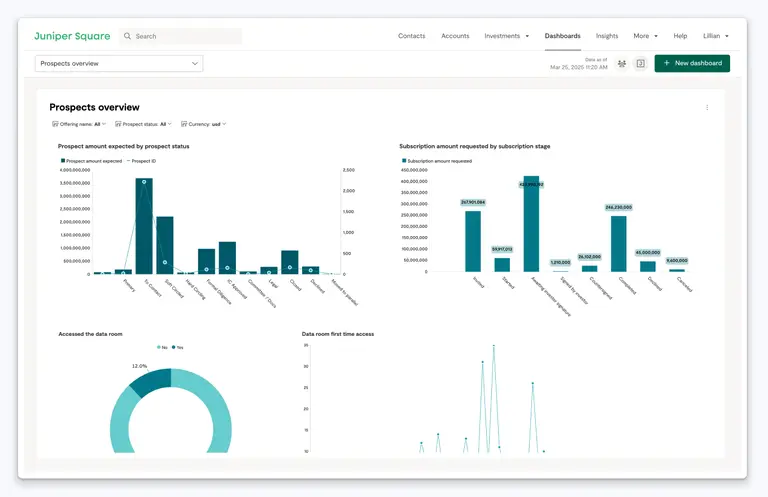Click the Completed bar in subscription chart
The height and width of the screenshot is (497, 768).
point(619,244)
